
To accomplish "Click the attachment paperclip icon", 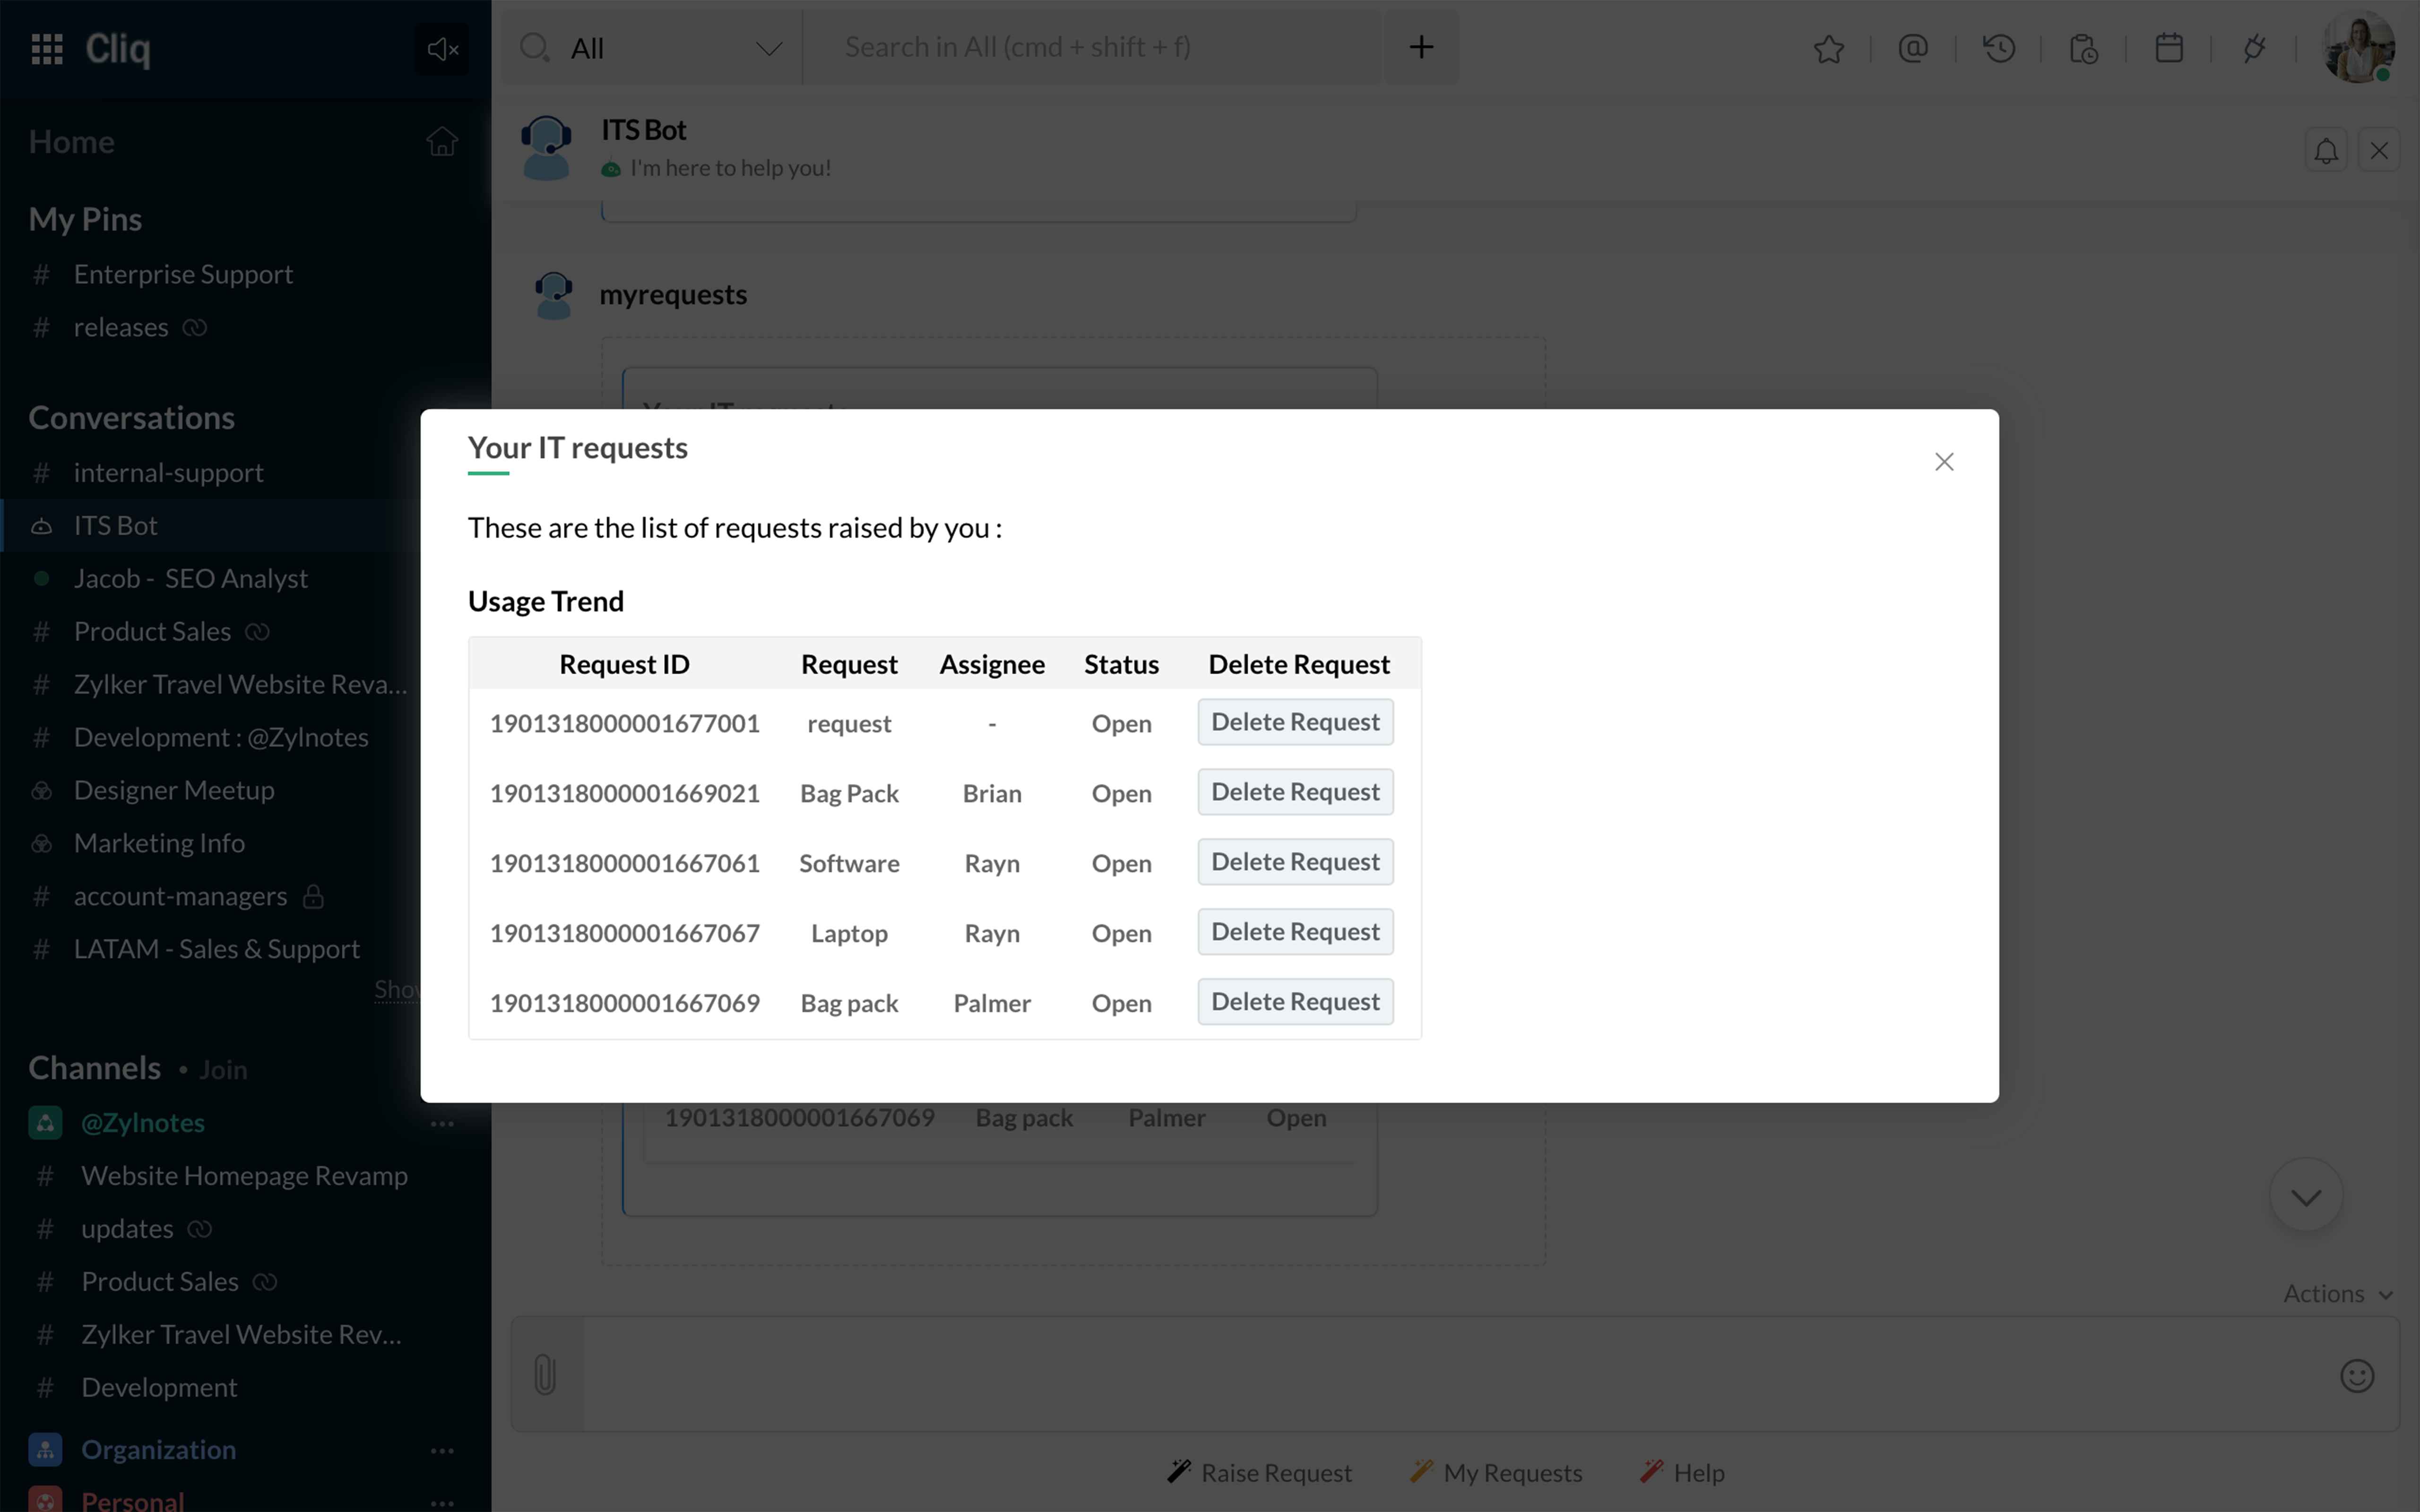I will point(545,1374).
